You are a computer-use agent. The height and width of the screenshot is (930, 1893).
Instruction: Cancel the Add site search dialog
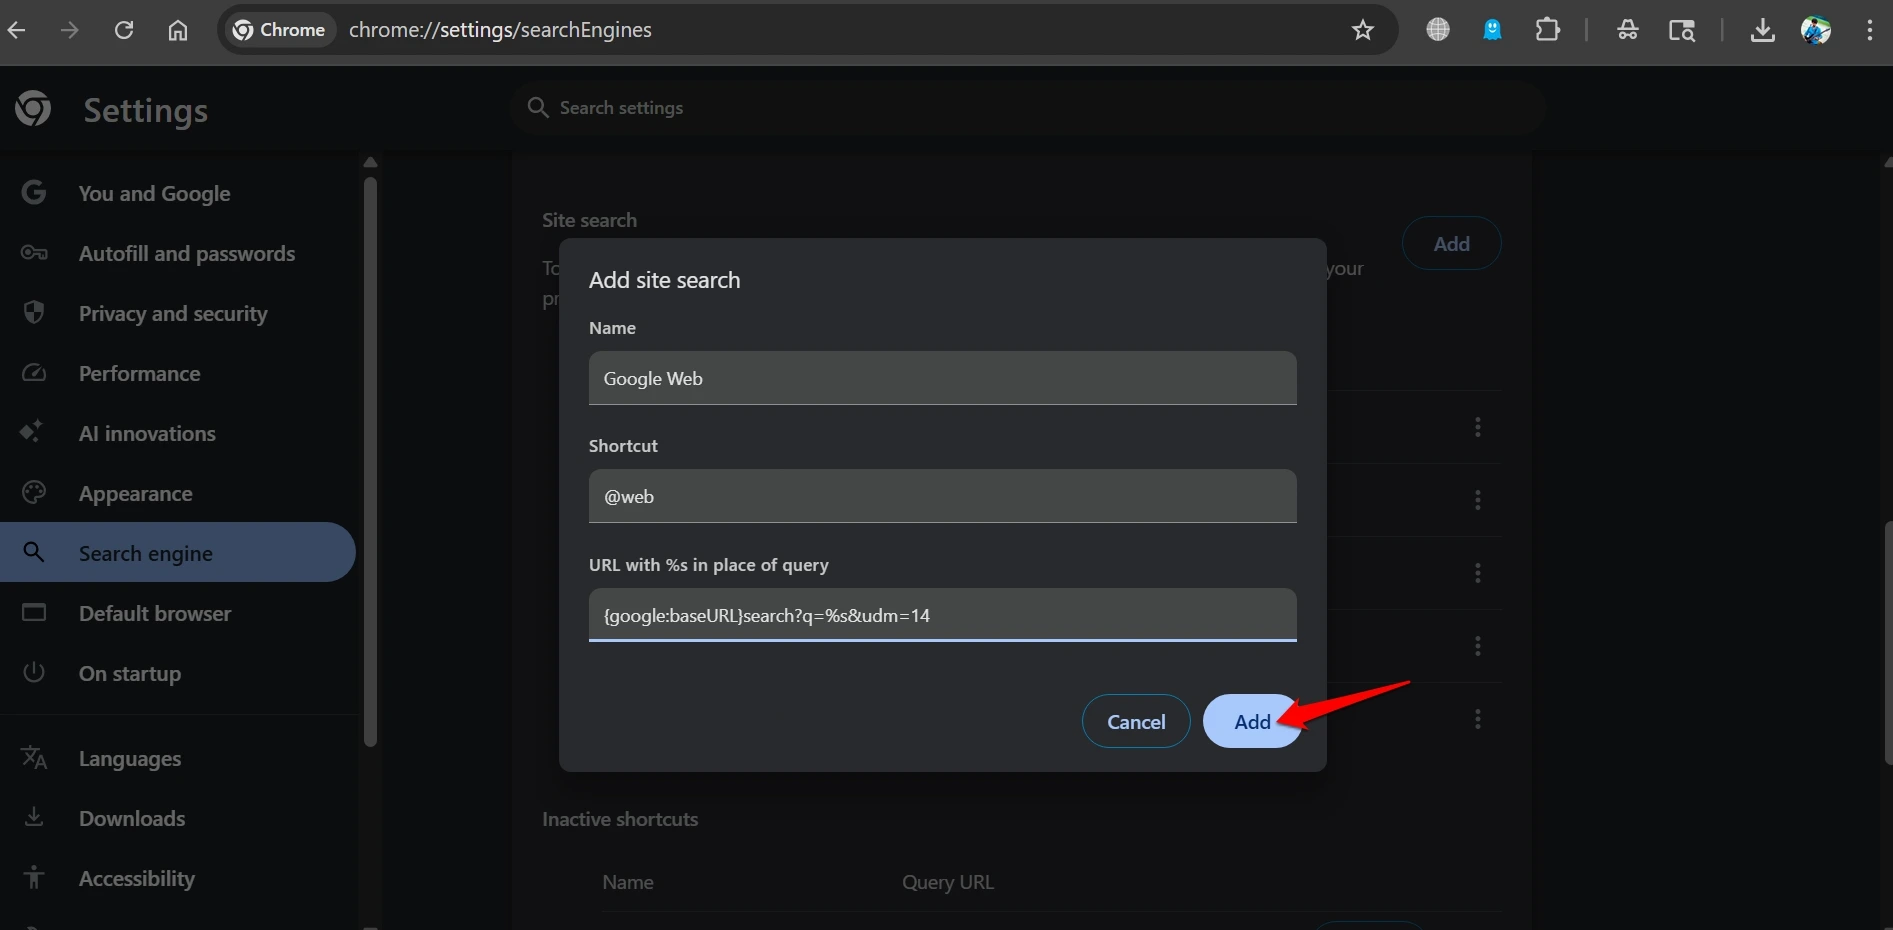[x=1135, y=721]
